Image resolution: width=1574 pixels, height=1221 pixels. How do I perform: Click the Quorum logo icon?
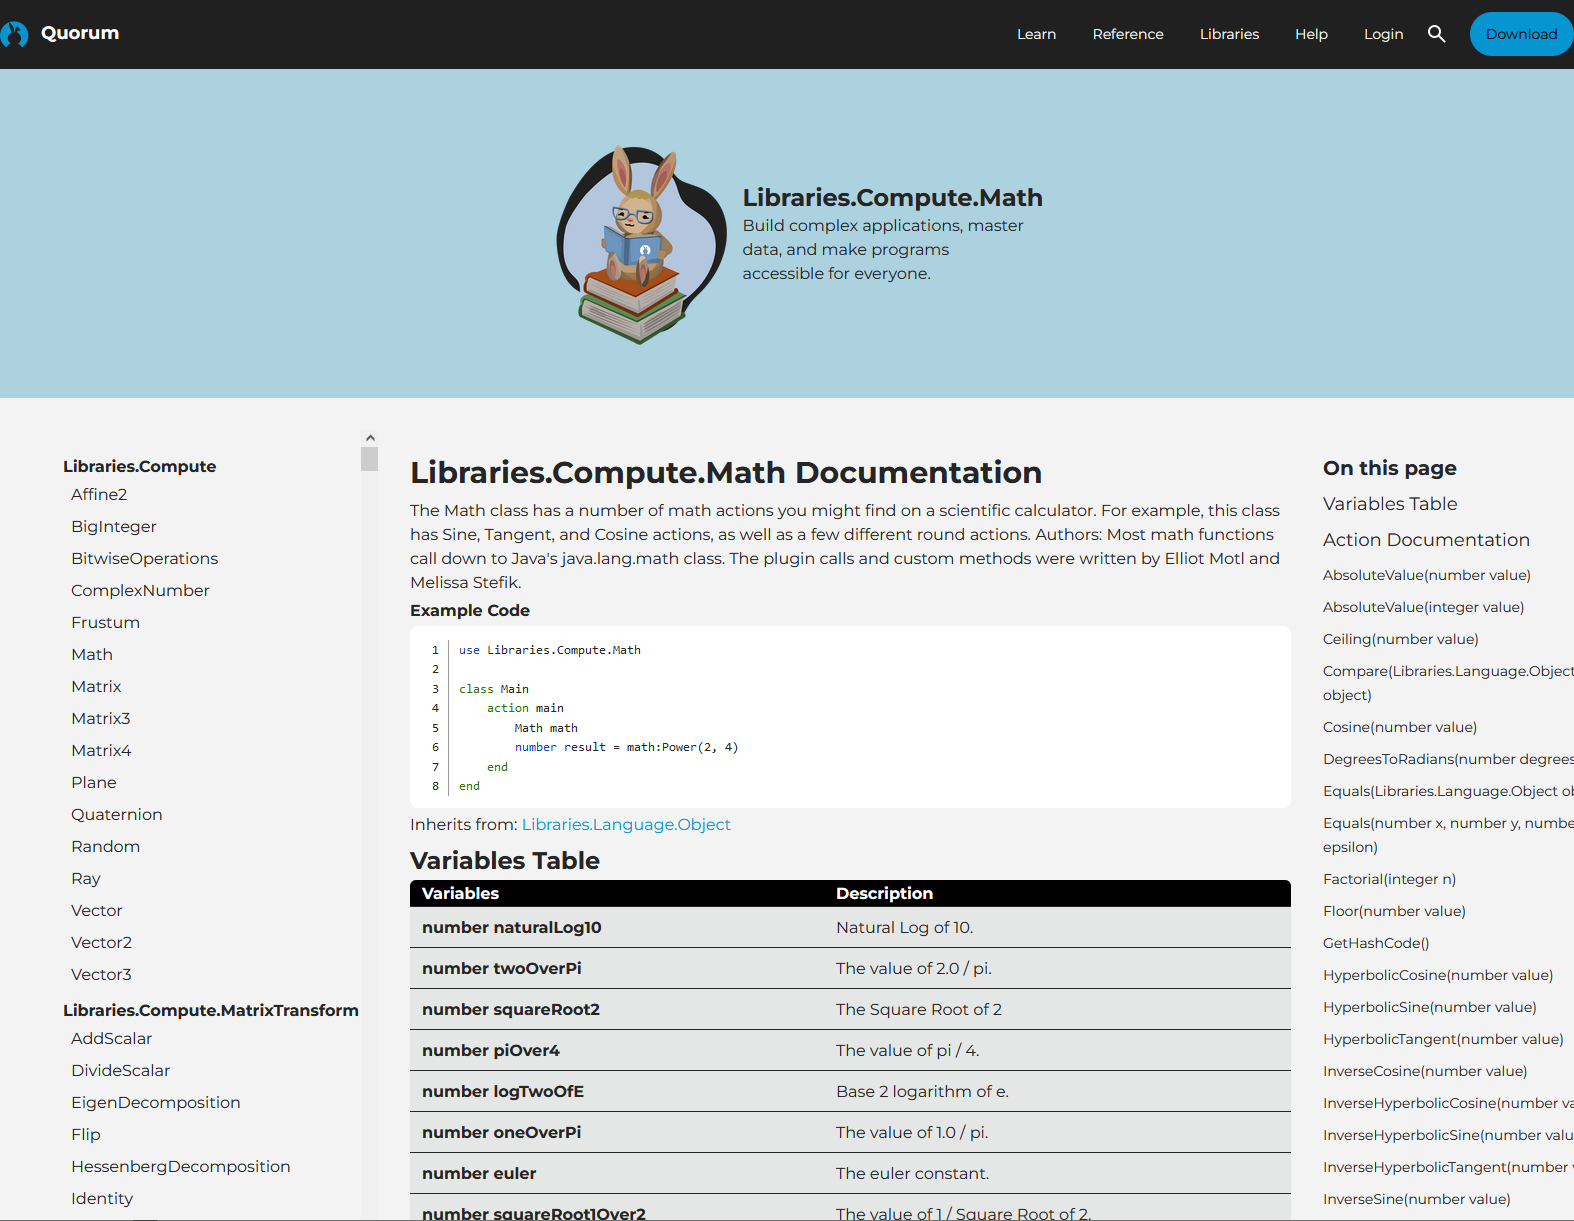(x=14, y=34)
